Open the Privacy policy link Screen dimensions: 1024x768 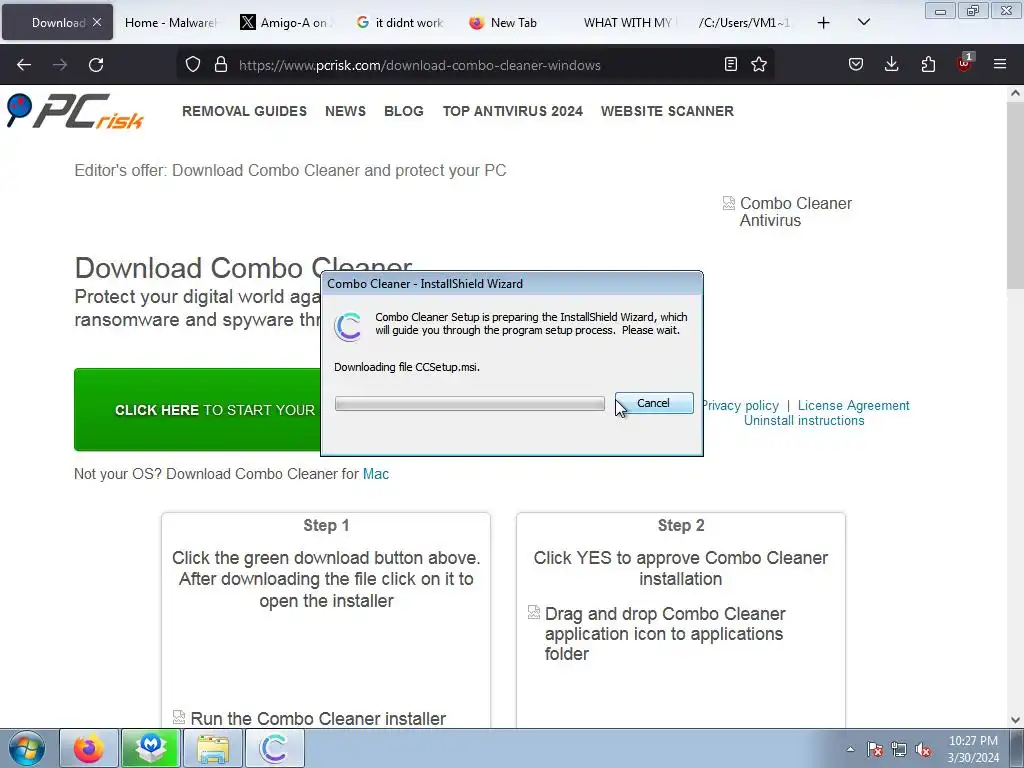tap(741, 406)
